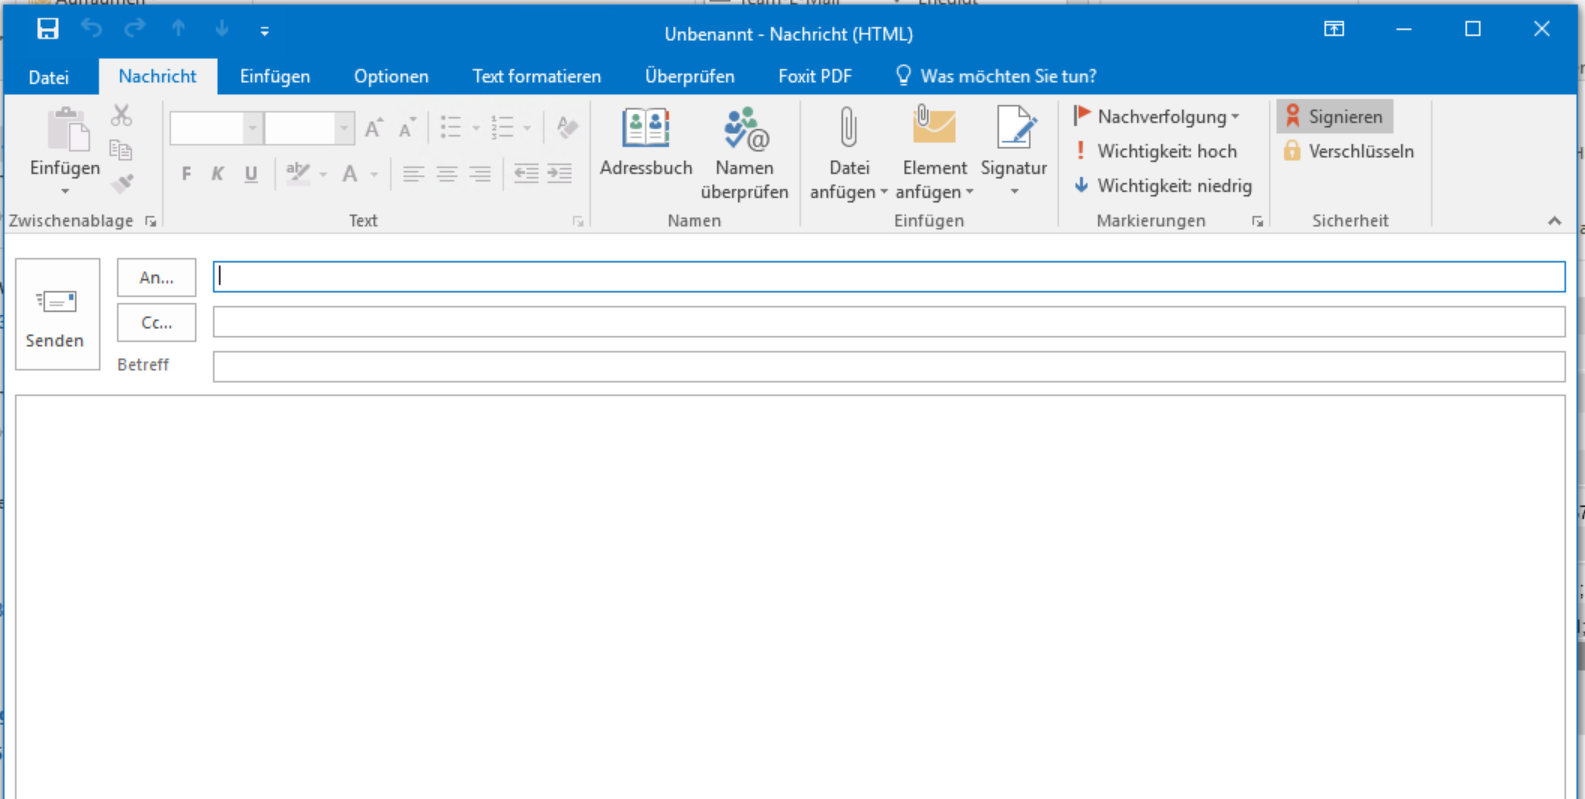Select the Nachricht ribbon tab
This screenshot has height=799, width=1585.
[x=157, y=76]
